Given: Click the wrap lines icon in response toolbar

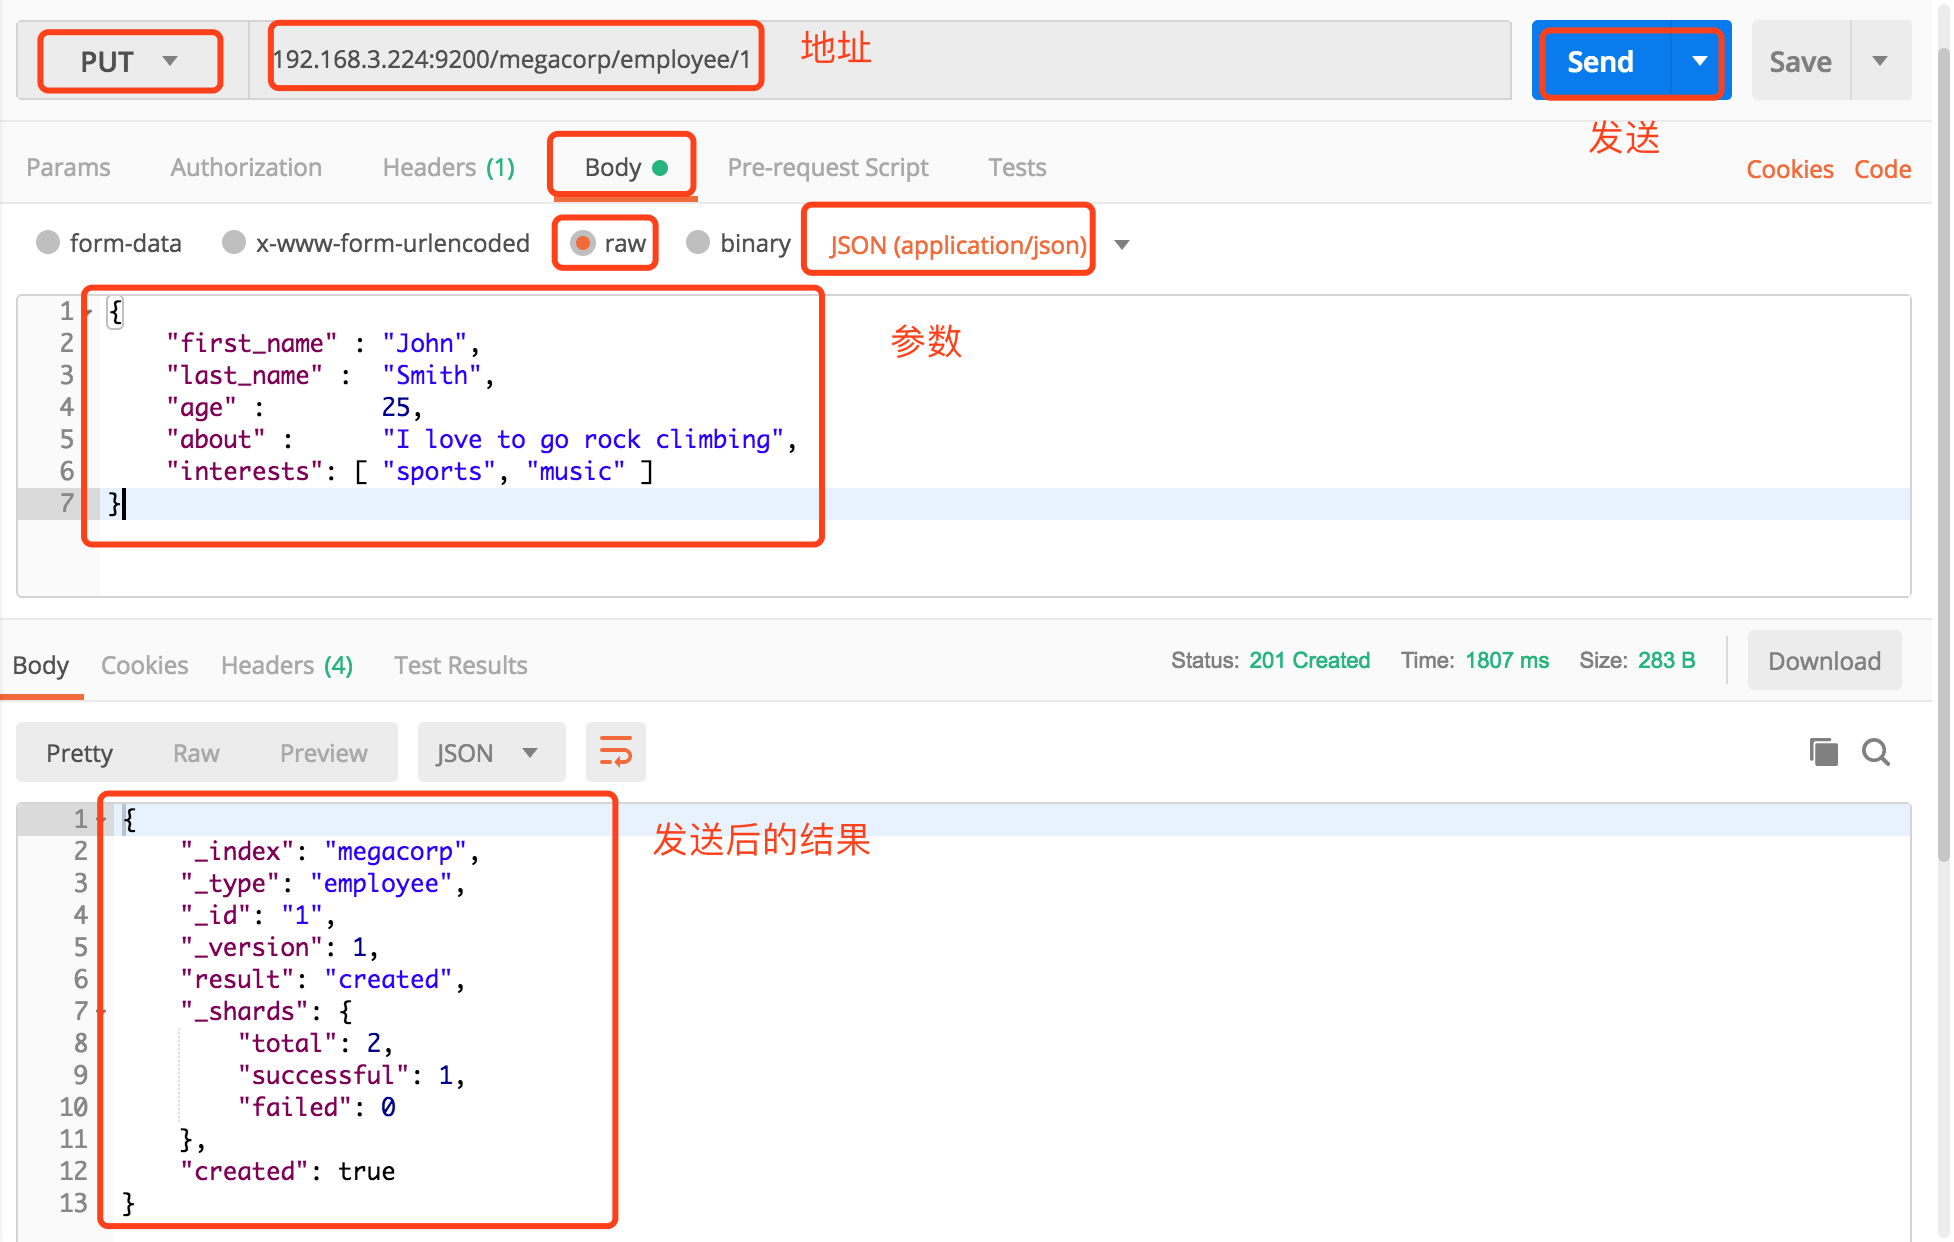Looking at the screenshot, I should tap(615, 751).
